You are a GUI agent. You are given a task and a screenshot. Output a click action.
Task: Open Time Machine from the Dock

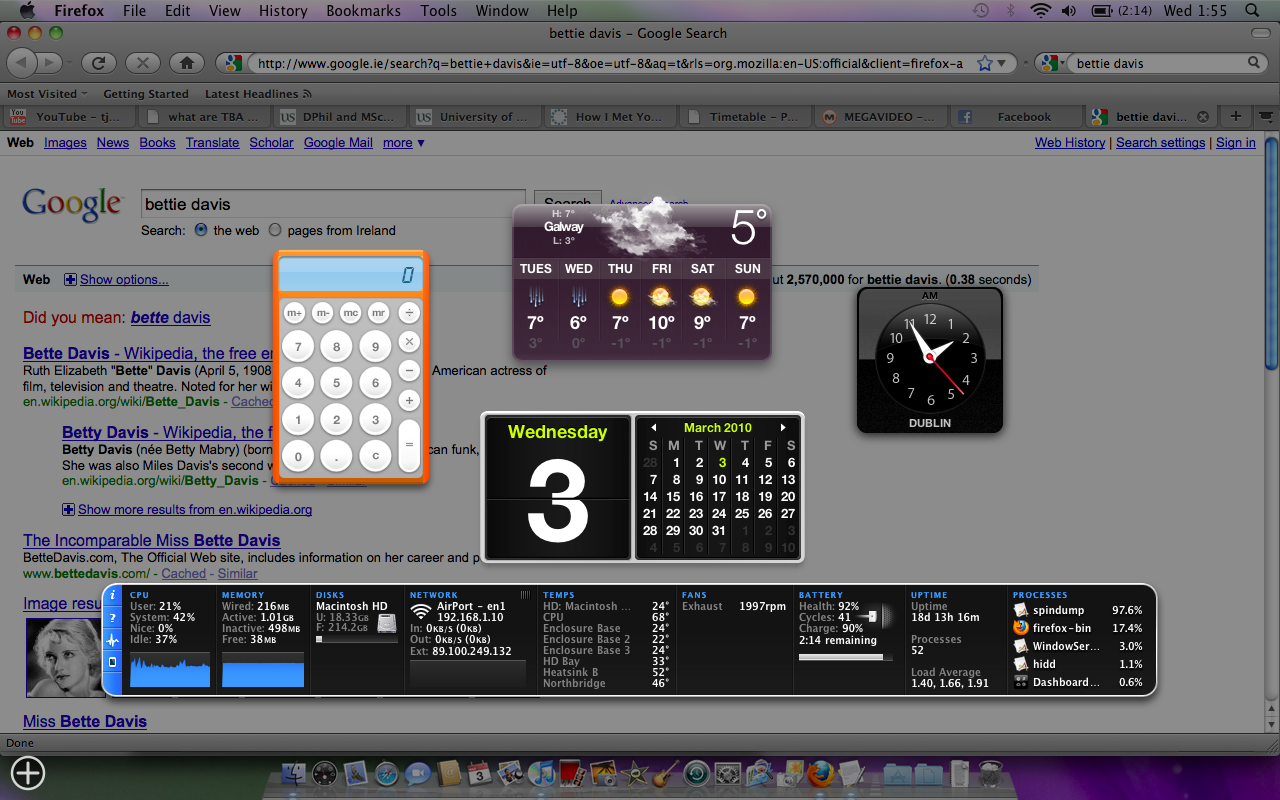(x=697, y=773)
